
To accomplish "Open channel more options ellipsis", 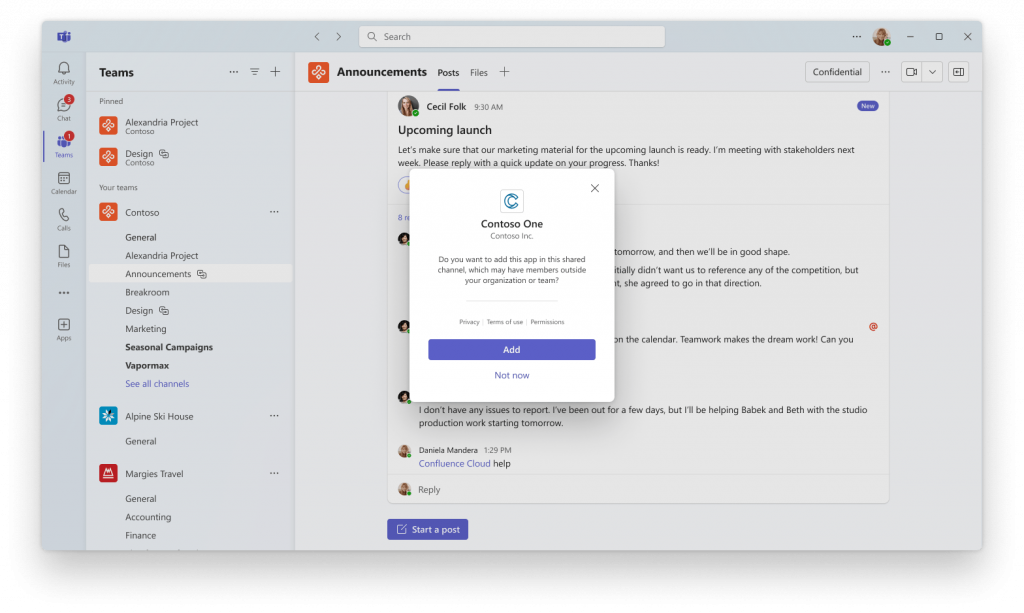I will click(886, 72).
